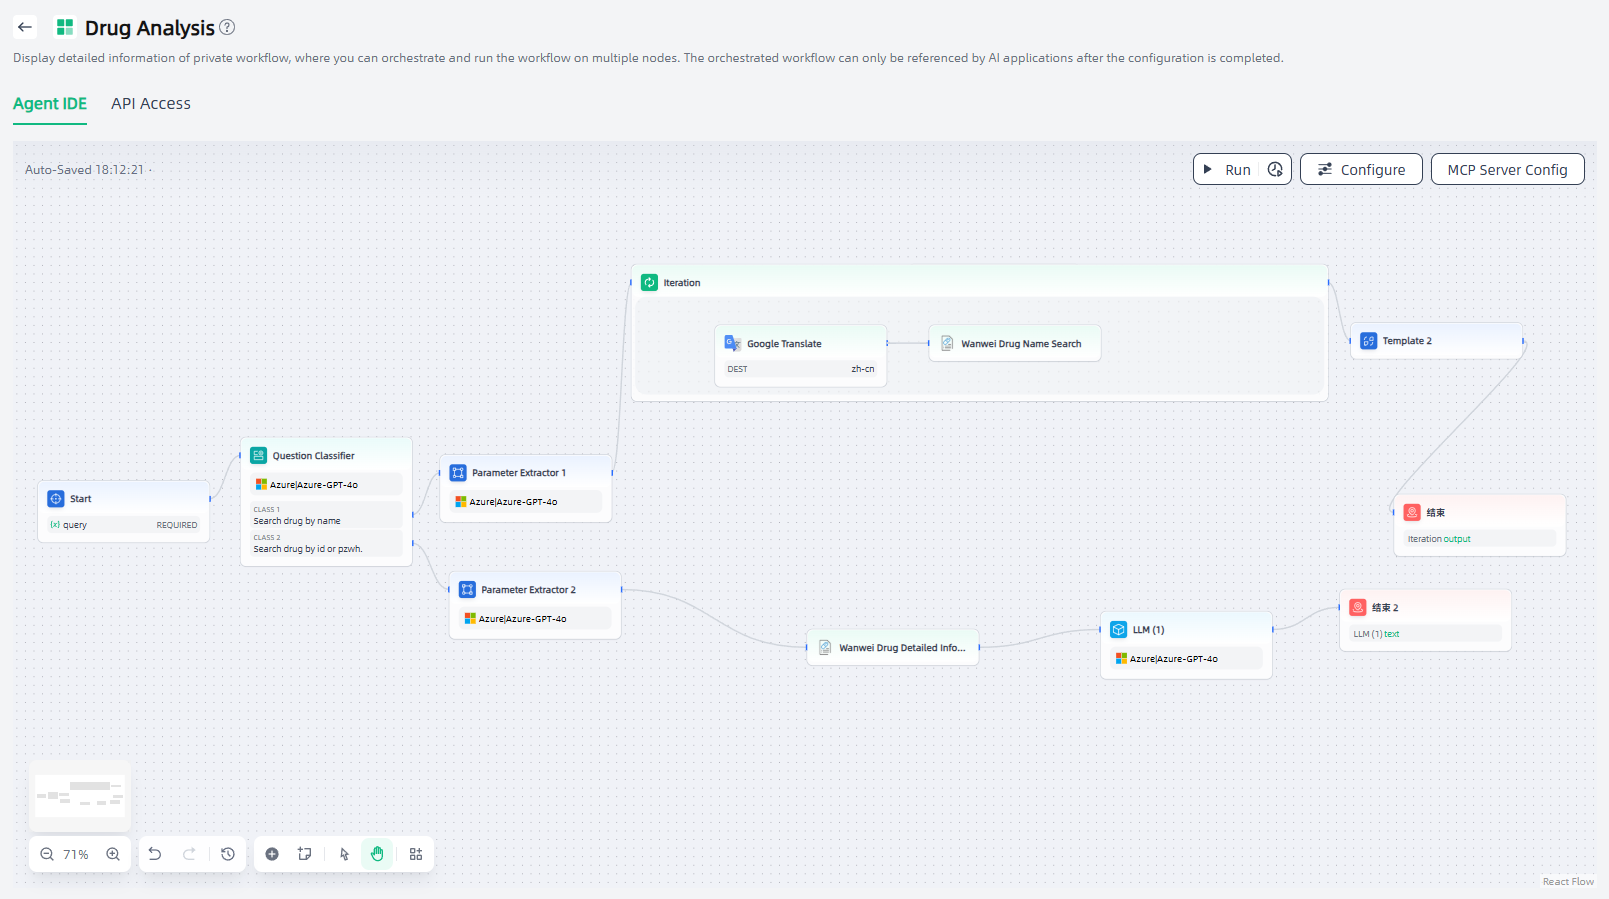
Task: Undo the last workflow change
Action: [x=155, y=854]
